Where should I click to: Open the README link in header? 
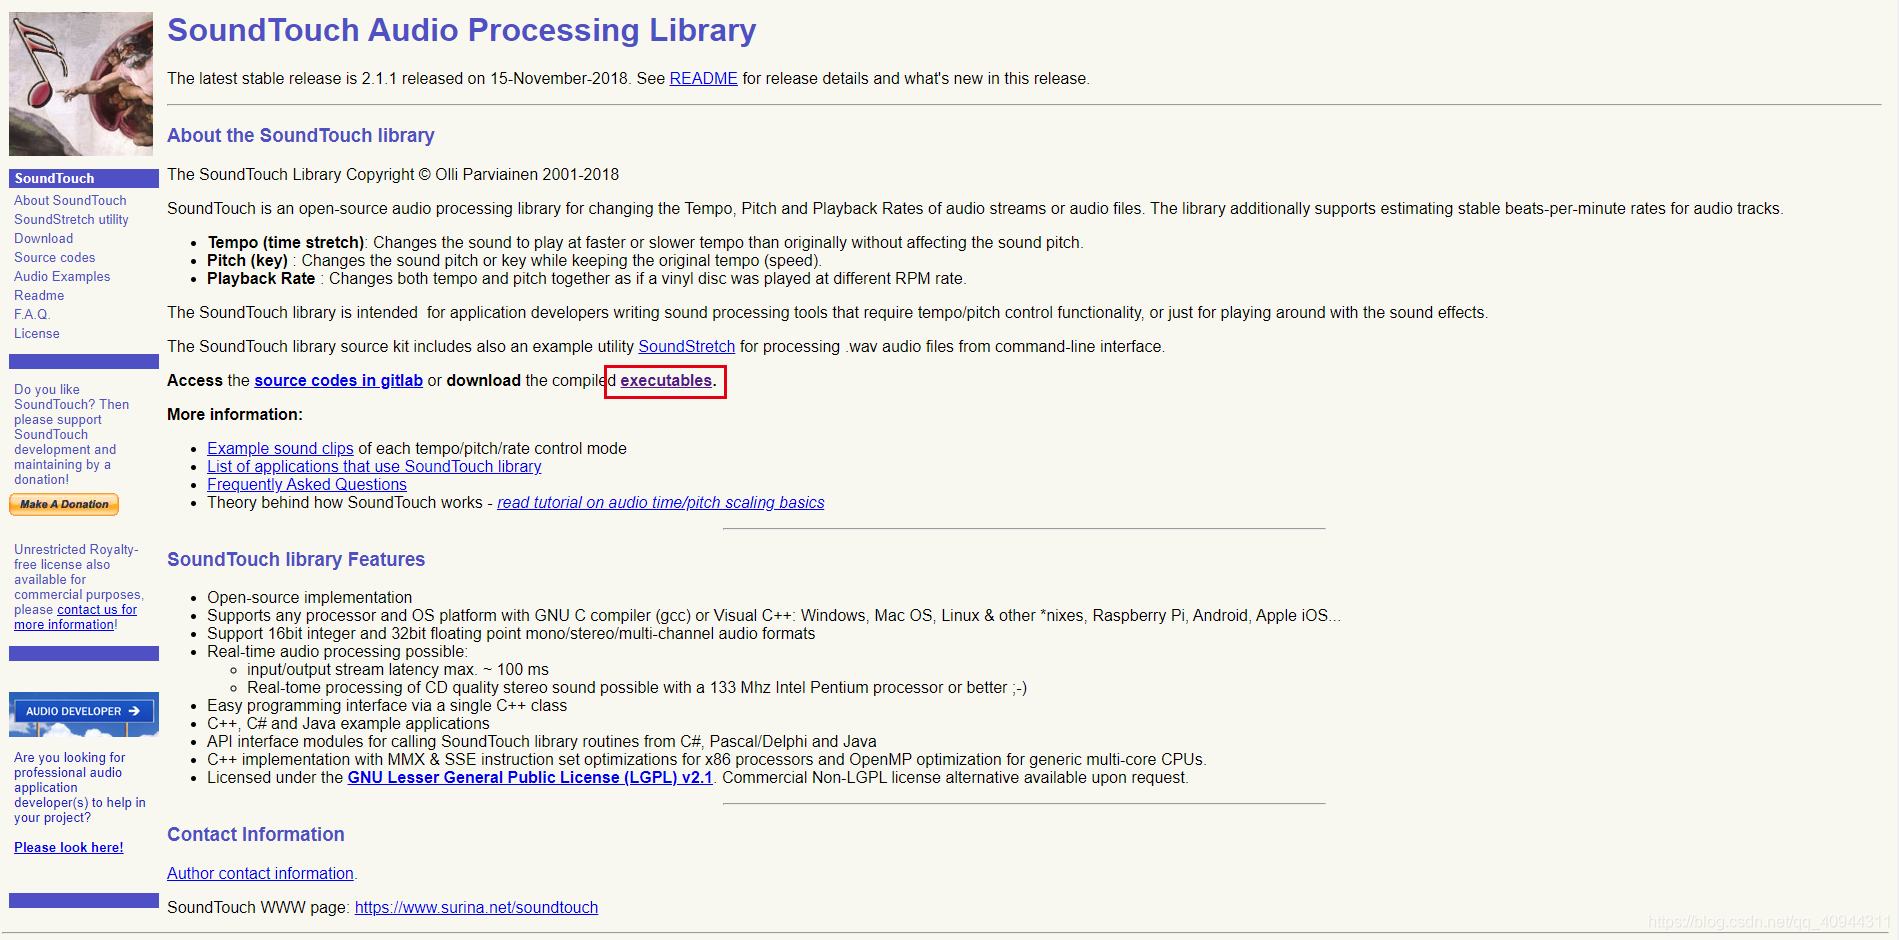click(x=703, y=79)
